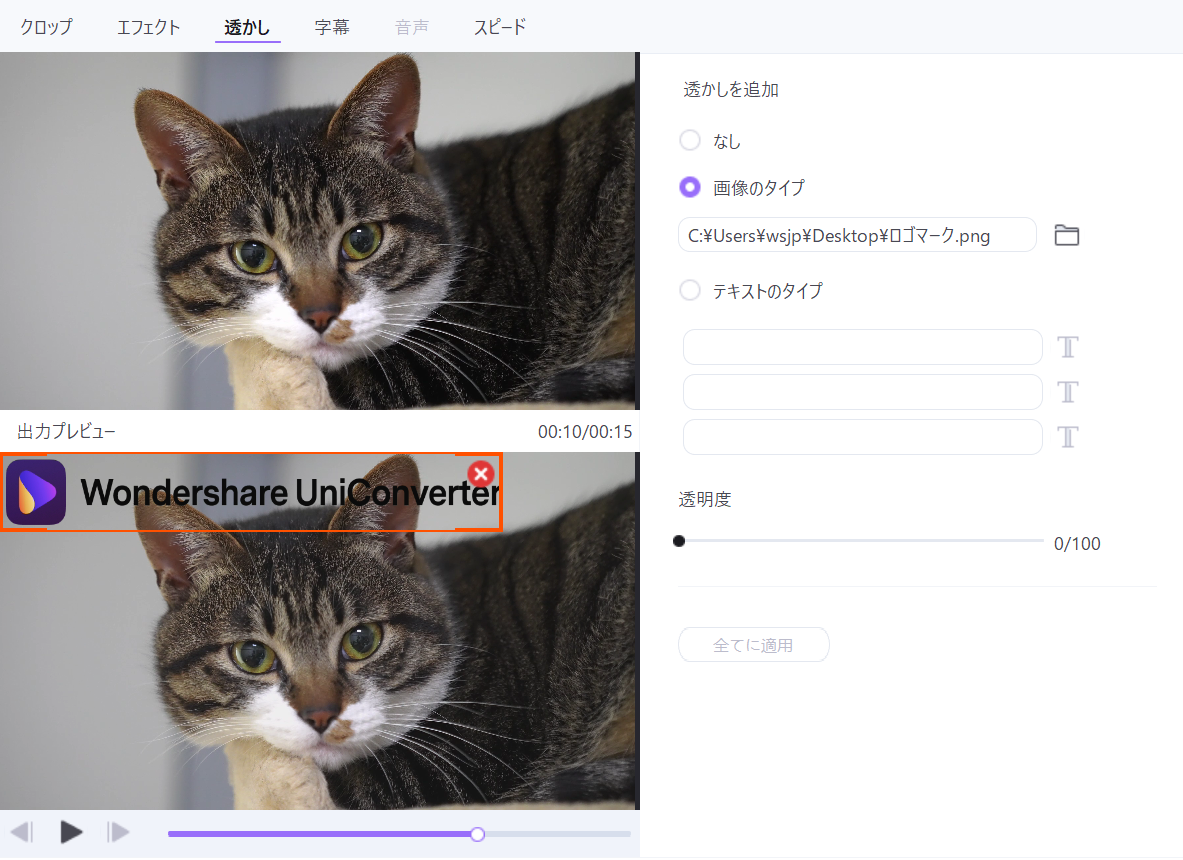Open font settings for first text field

click(x=1068, y=347)
